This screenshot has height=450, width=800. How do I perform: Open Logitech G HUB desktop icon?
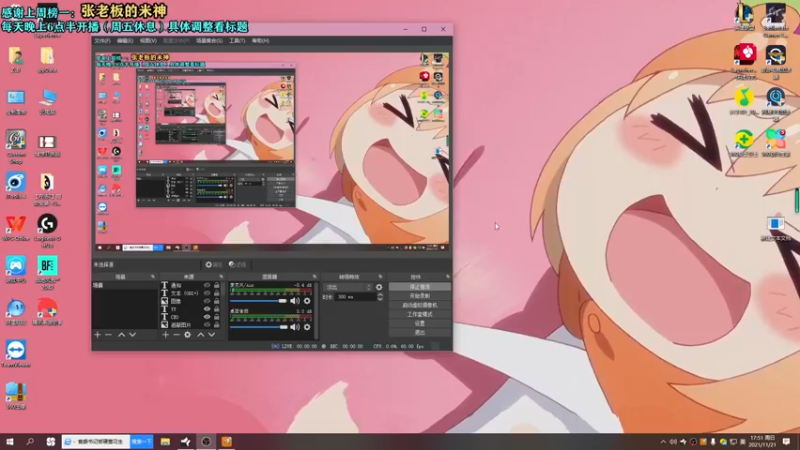coord(47,230)
